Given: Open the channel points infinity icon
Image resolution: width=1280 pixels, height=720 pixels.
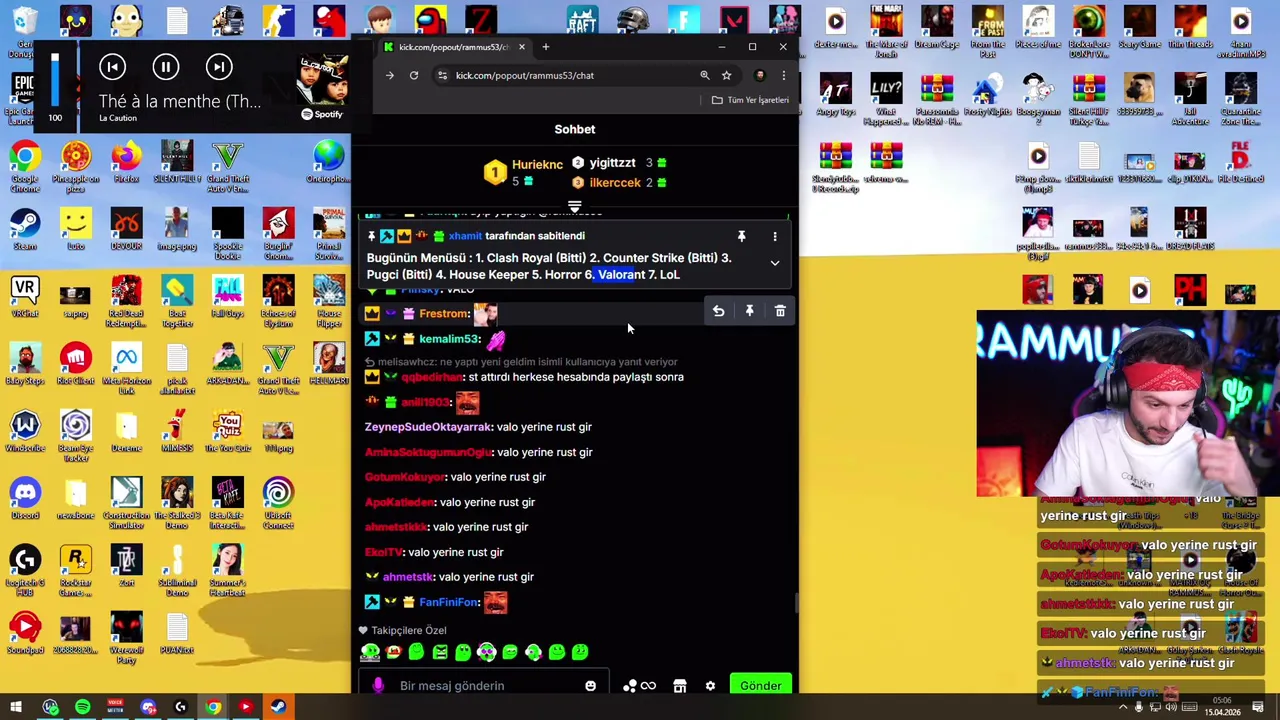Looking at the screenshot, I should coord(648,686).
